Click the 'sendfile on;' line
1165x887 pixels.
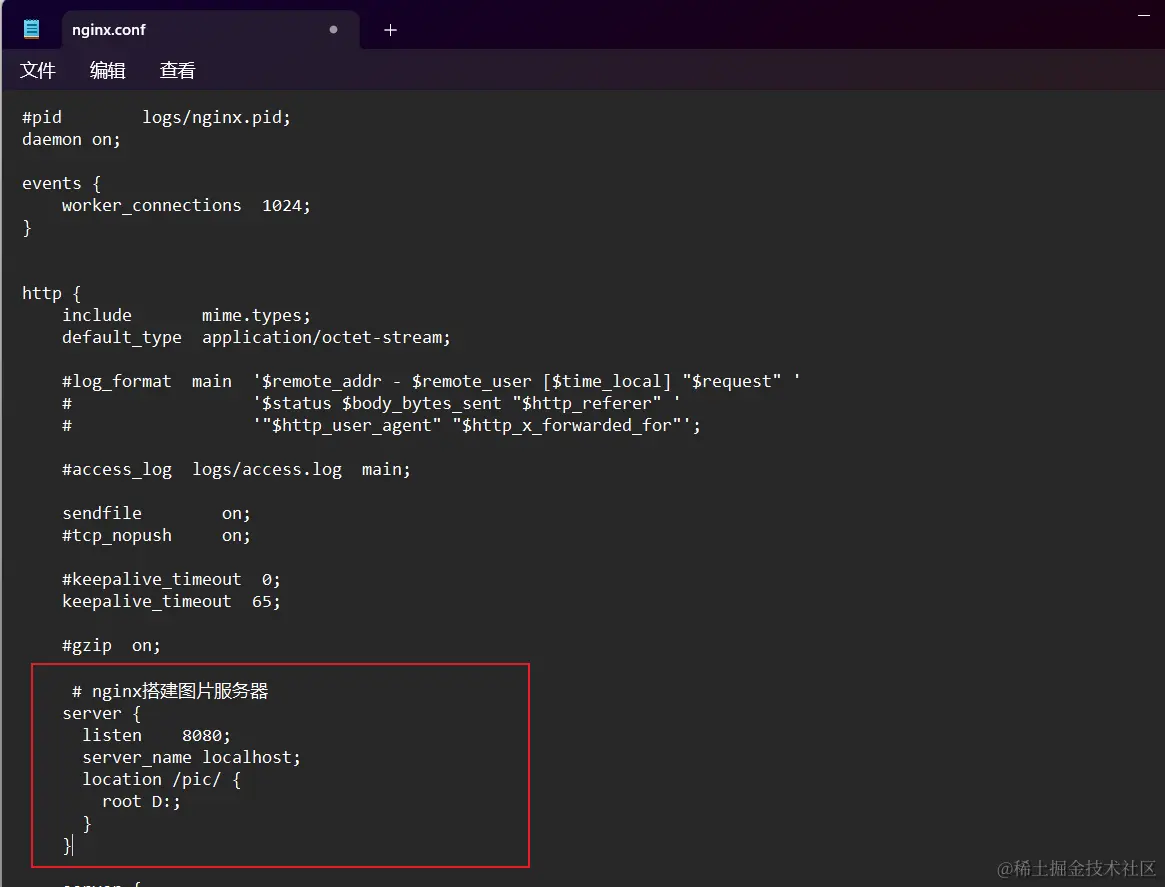pos(157,513)
